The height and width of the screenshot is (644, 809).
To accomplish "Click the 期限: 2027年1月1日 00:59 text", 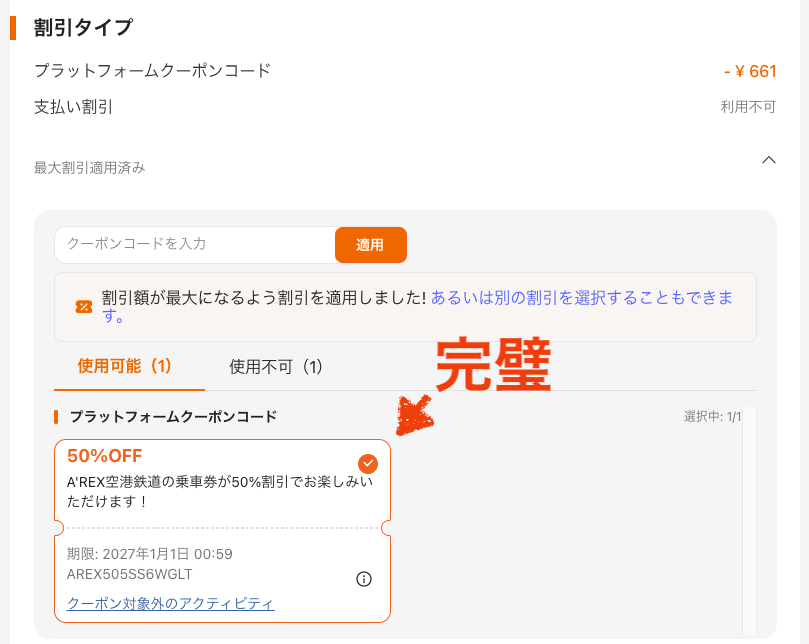I will pos(150,554).
